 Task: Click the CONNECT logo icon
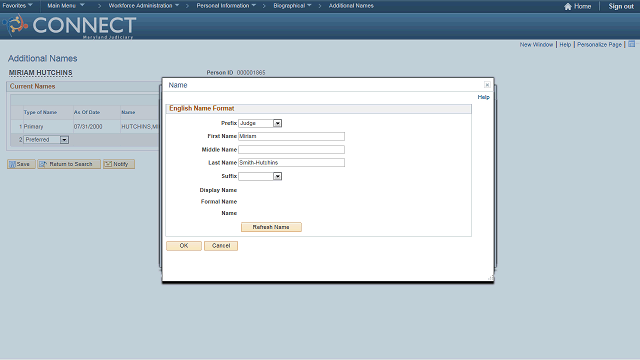coord(16,25)
